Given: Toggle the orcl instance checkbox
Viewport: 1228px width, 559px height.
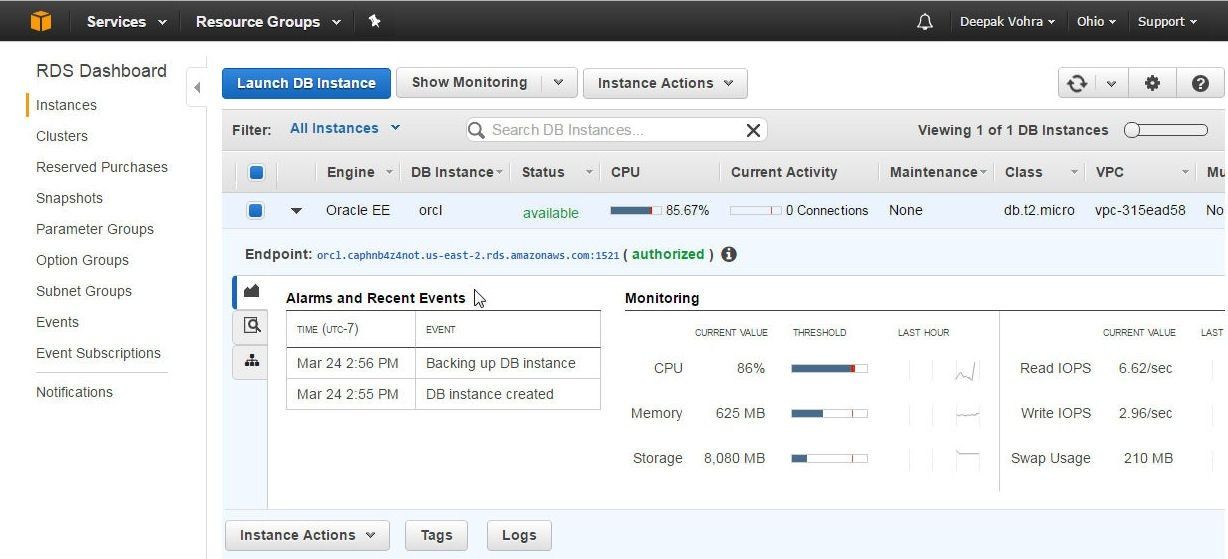Looking at the screenshot, I should 256,211.
